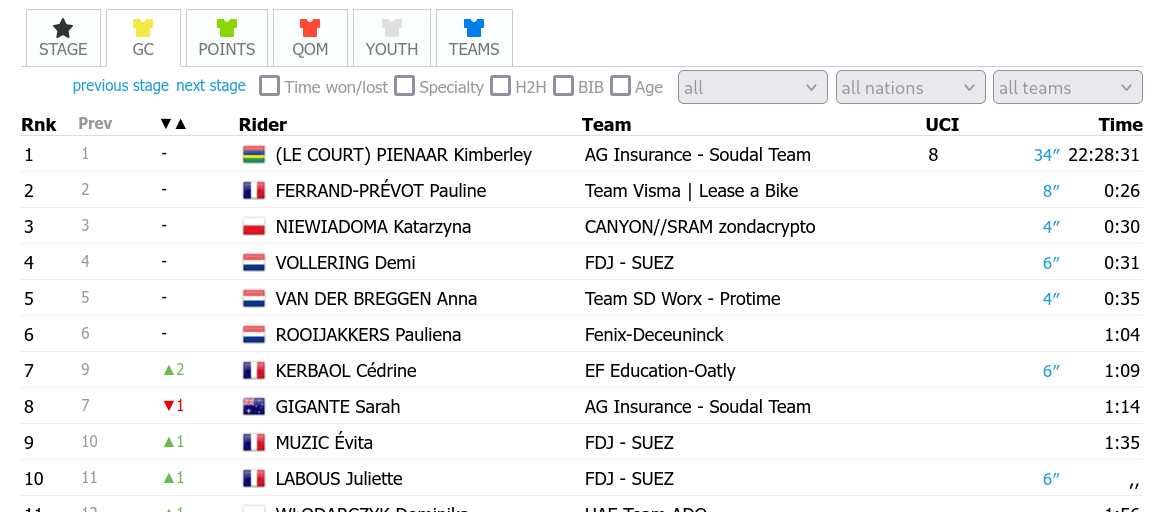Click the French flag beside Ferrand-Prévot
1160x512 pixels.
tap(254, 191)
